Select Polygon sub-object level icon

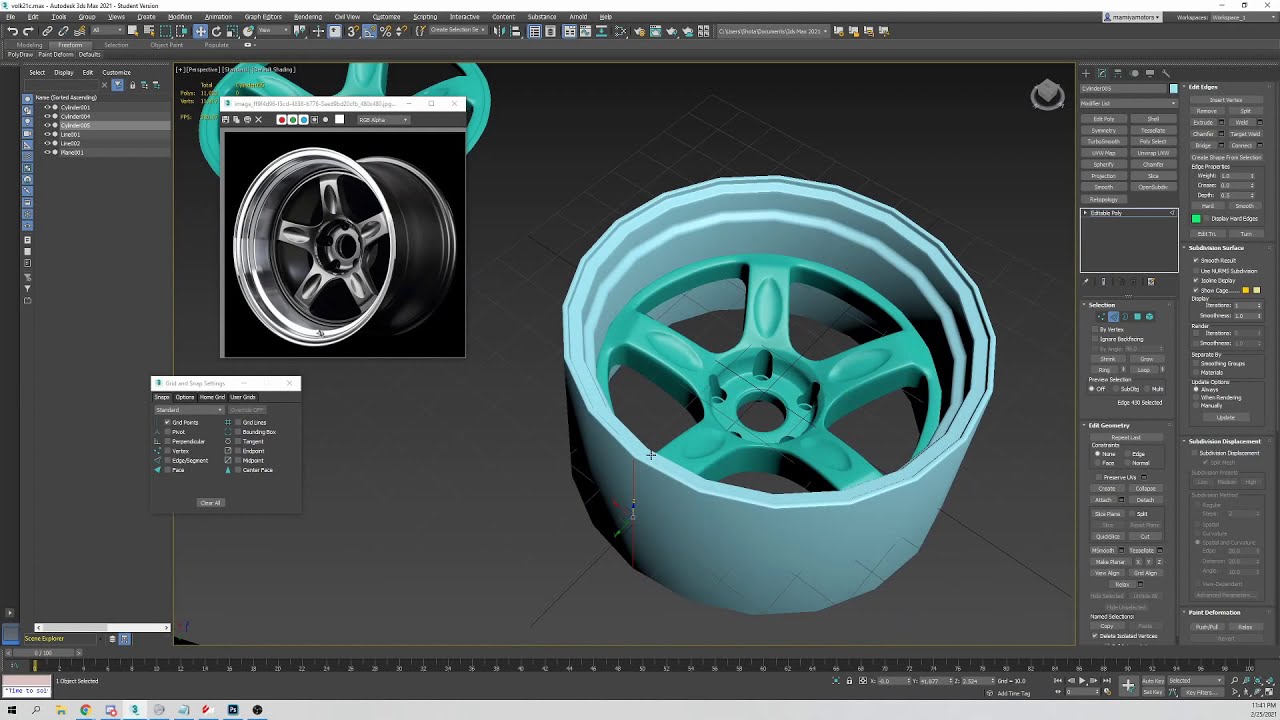(x=1138, y=316)
